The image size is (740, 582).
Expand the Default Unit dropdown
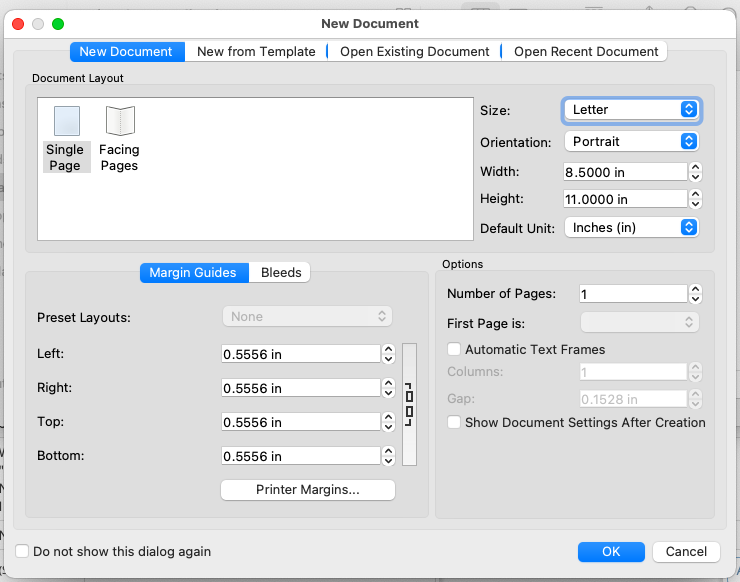coord(631,228)
